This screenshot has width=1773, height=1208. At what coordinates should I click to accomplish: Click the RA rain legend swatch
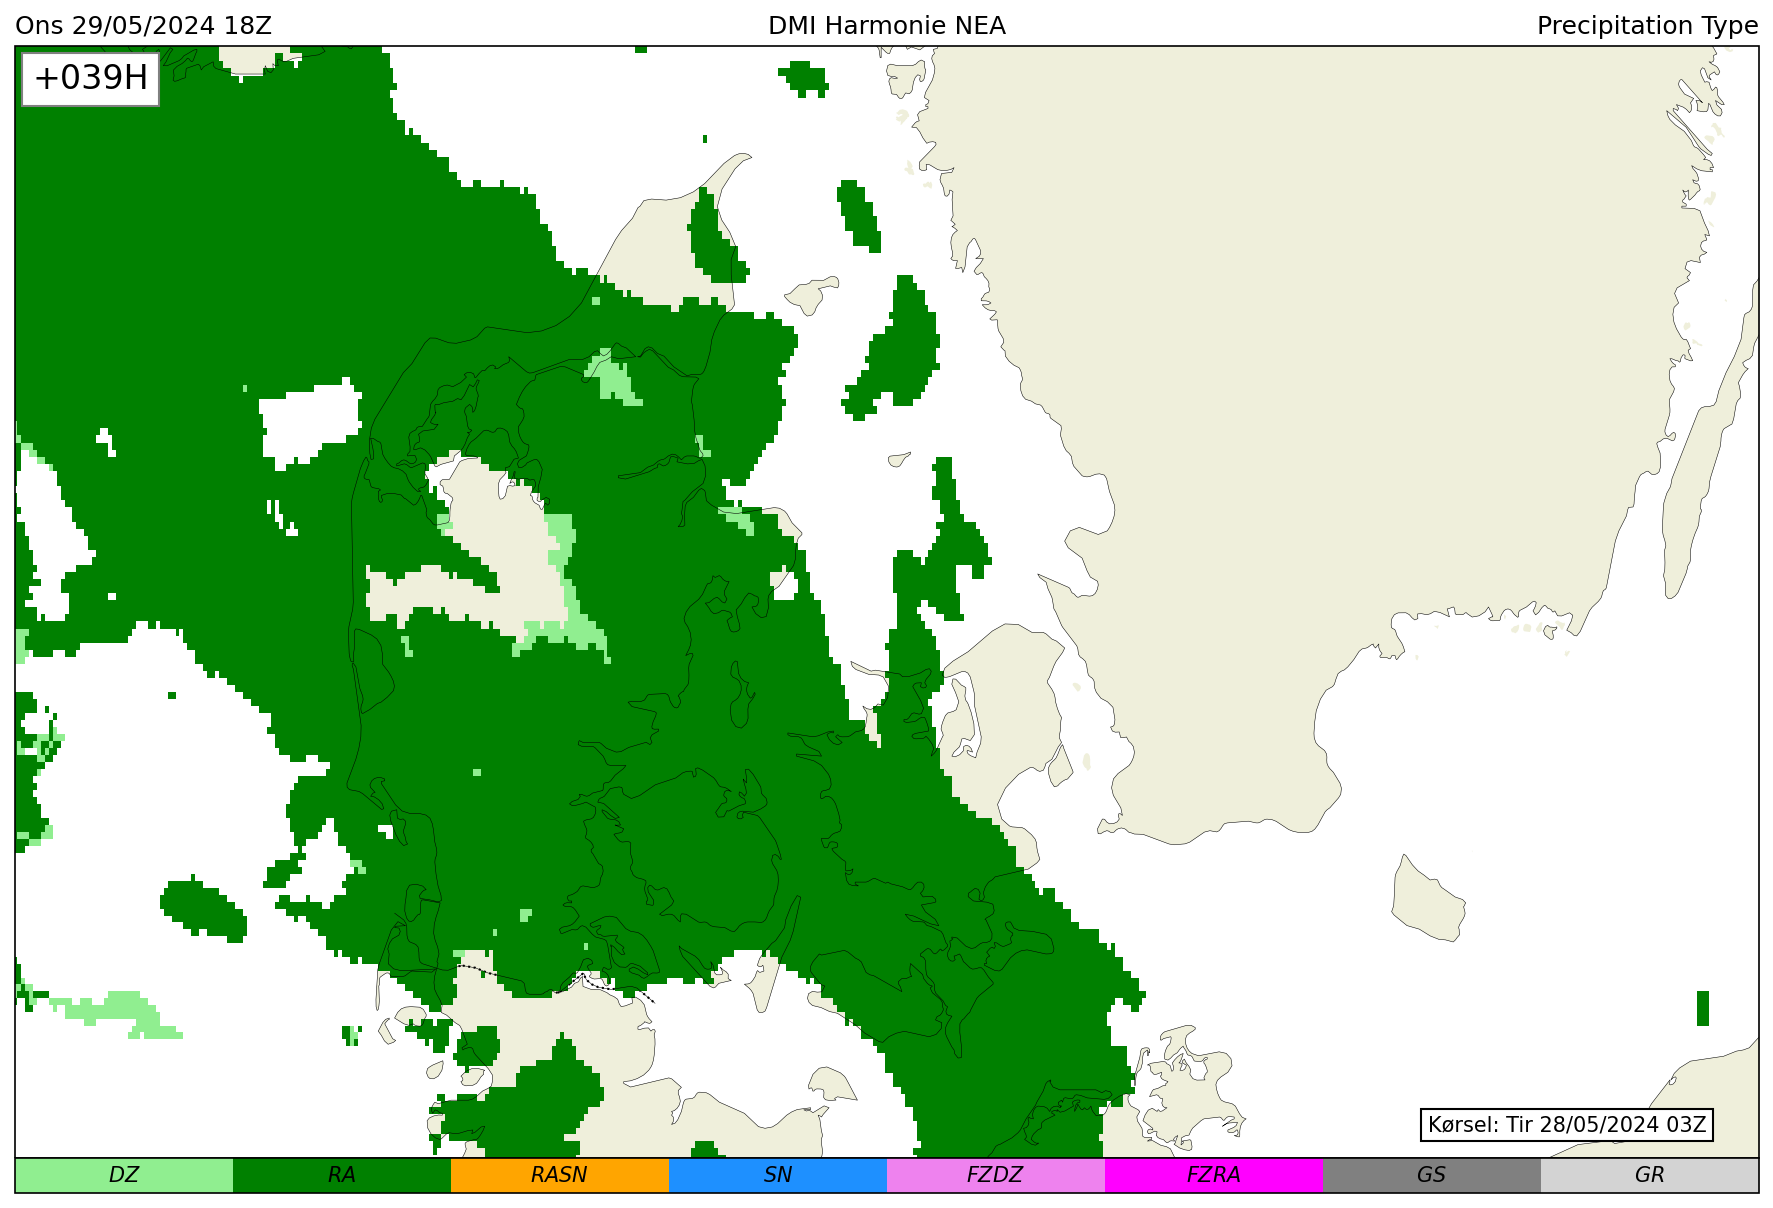tap(342, 1175)
